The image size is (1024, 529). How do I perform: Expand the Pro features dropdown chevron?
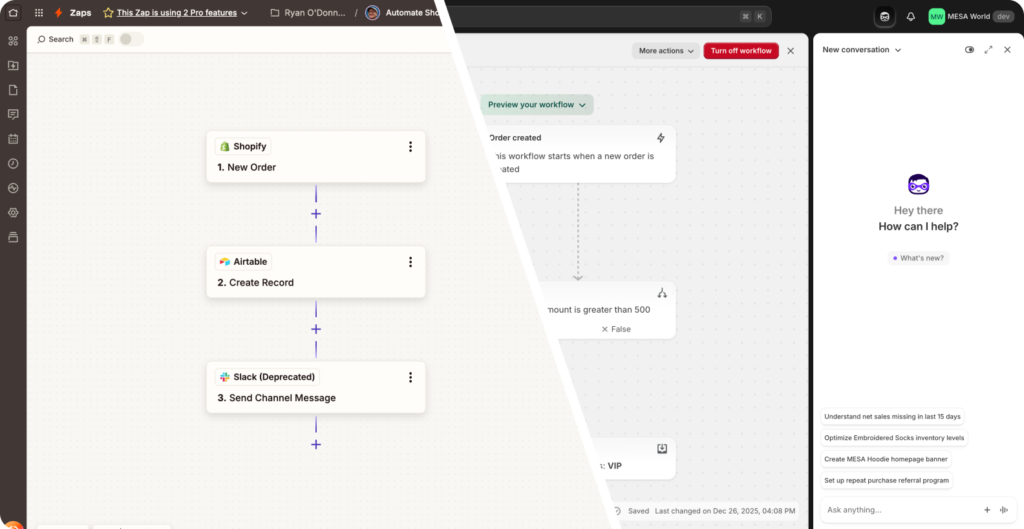coord(244,13)
